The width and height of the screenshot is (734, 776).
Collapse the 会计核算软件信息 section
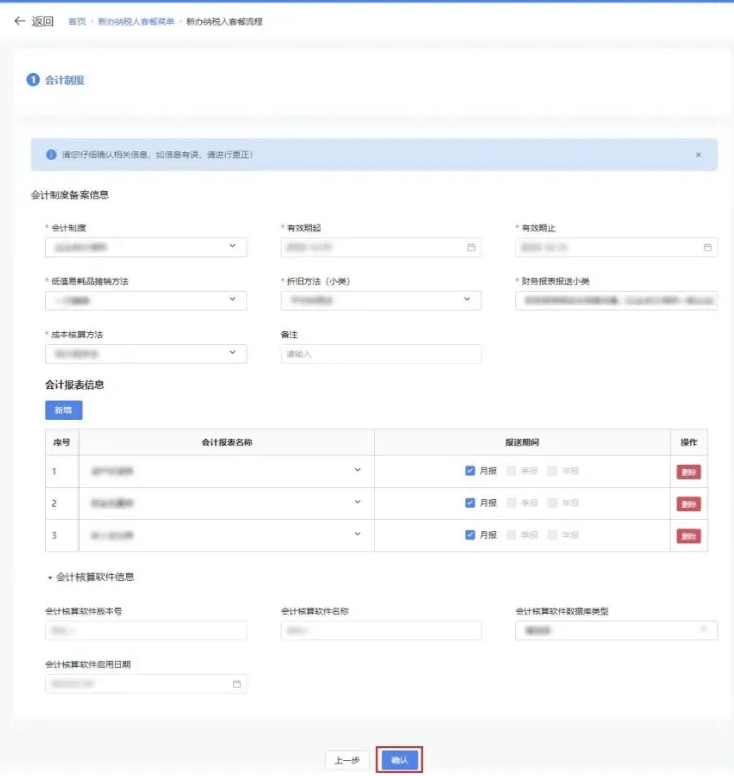pos(50,577)
